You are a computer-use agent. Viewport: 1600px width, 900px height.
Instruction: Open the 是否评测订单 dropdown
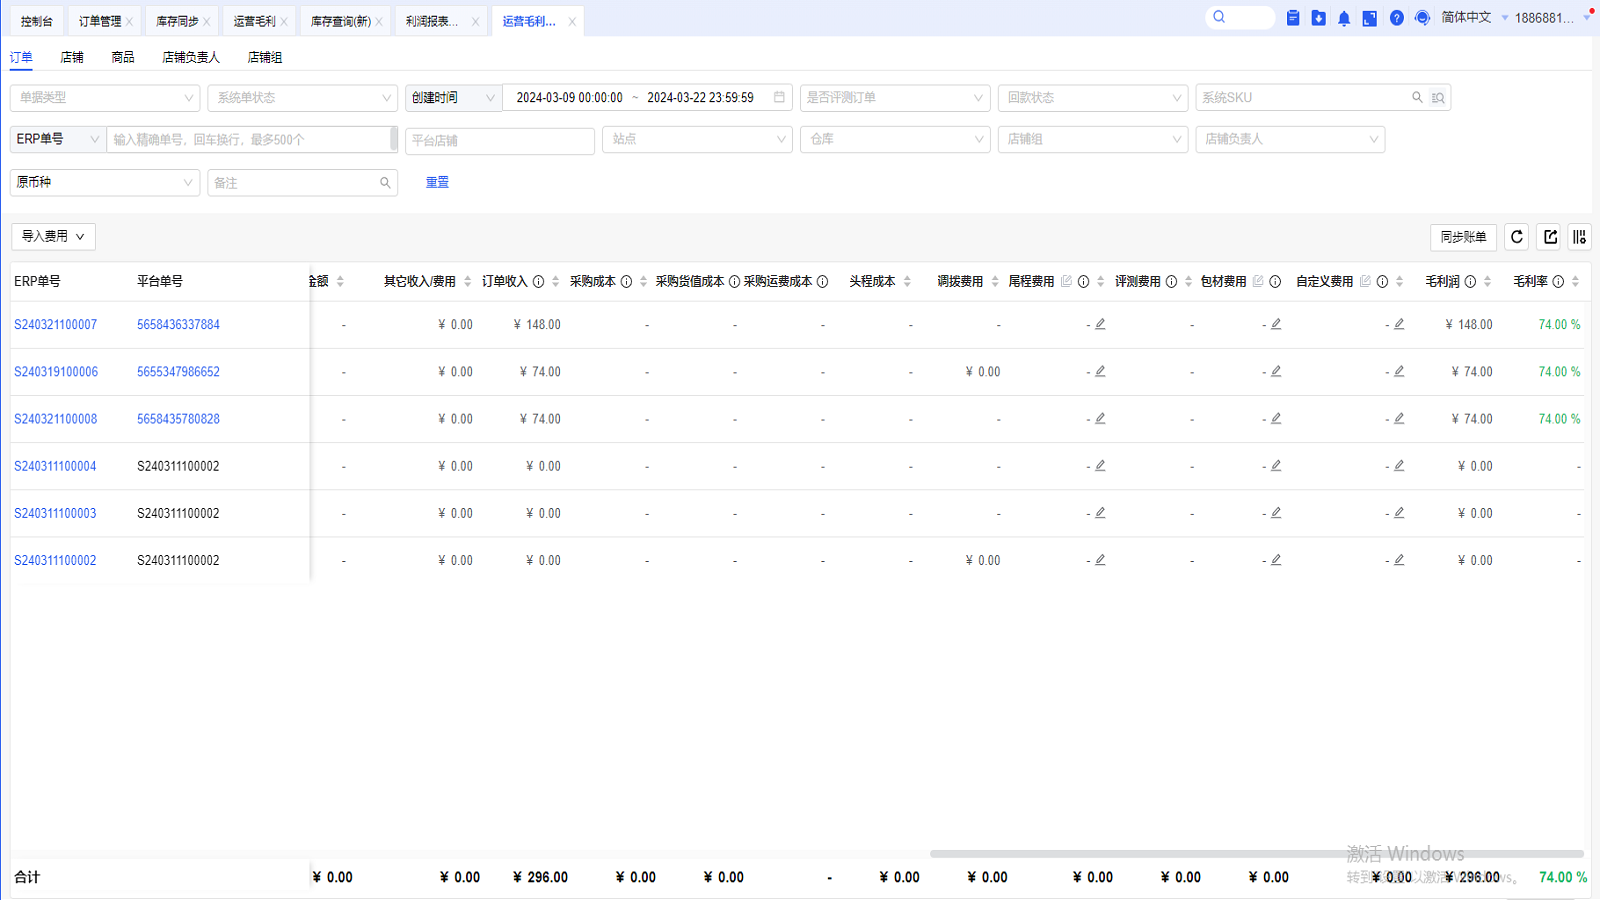(x=895, y=97)
